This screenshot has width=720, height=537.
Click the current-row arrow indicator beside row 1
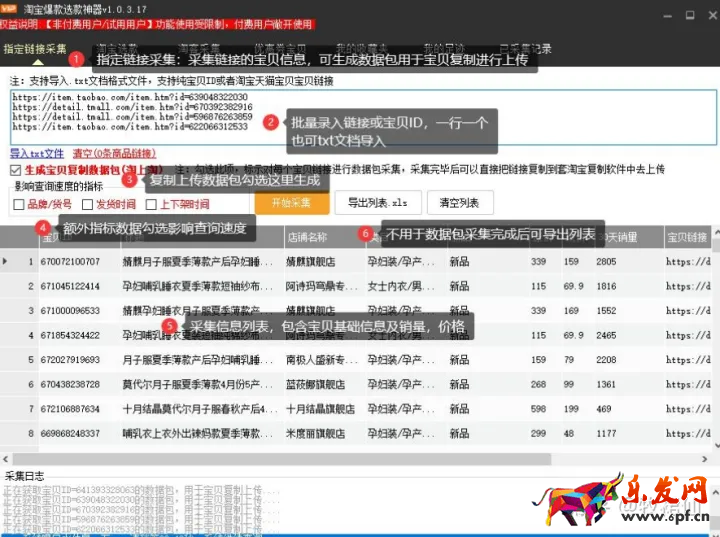(x=6, y=261)
